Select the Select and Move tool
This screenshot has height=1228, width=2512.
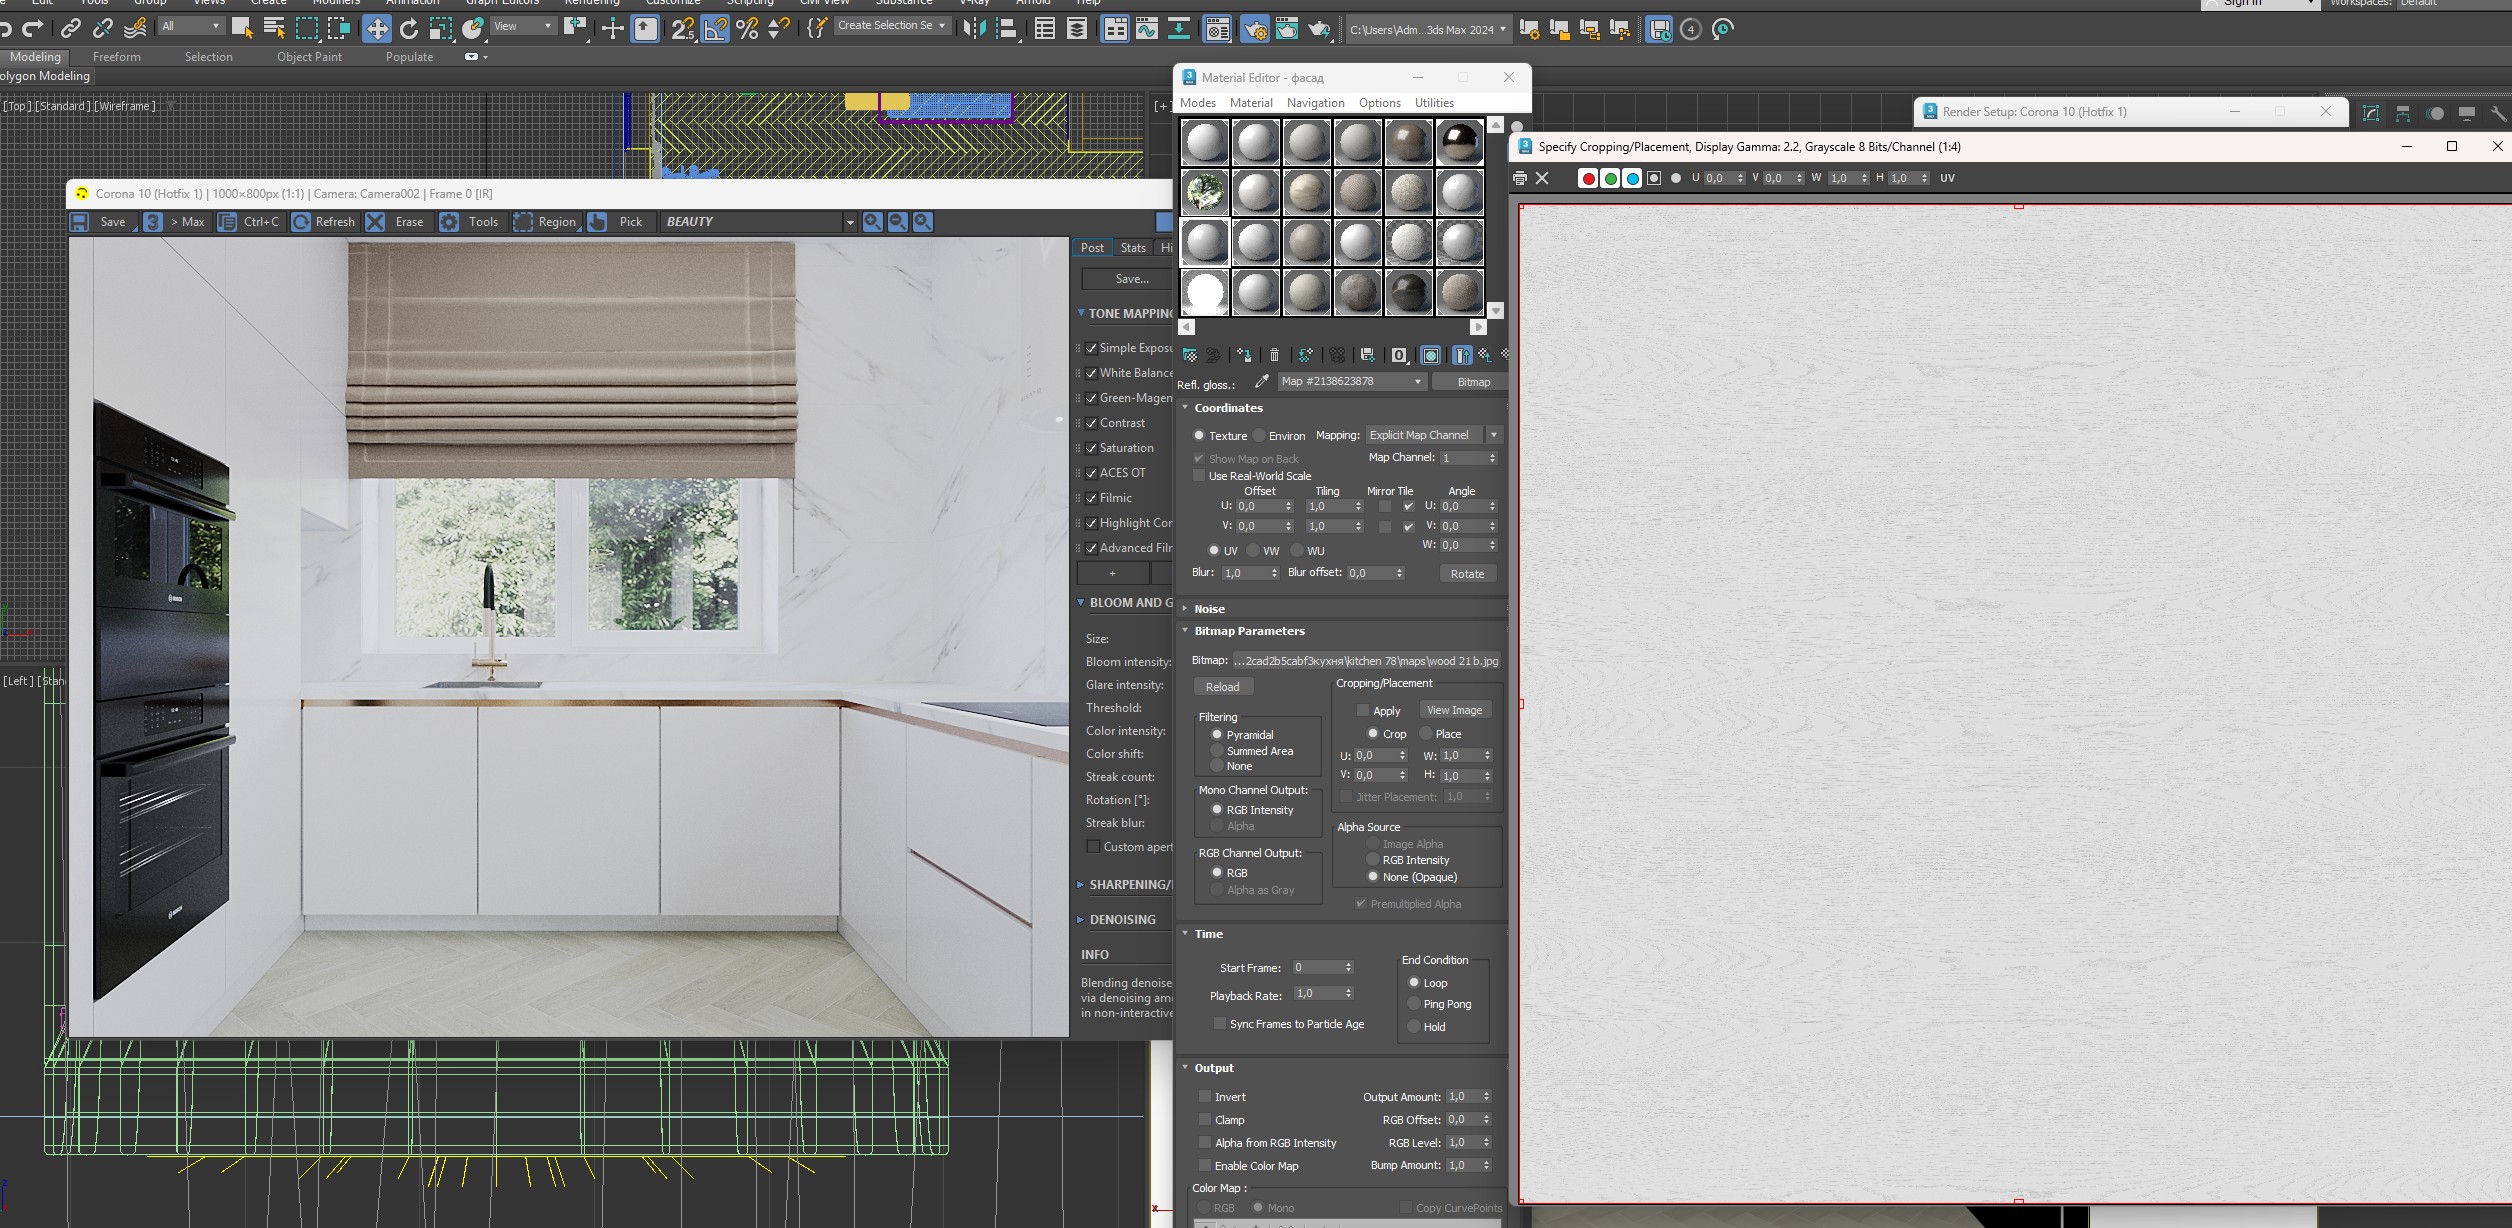[x=377, y=29]
